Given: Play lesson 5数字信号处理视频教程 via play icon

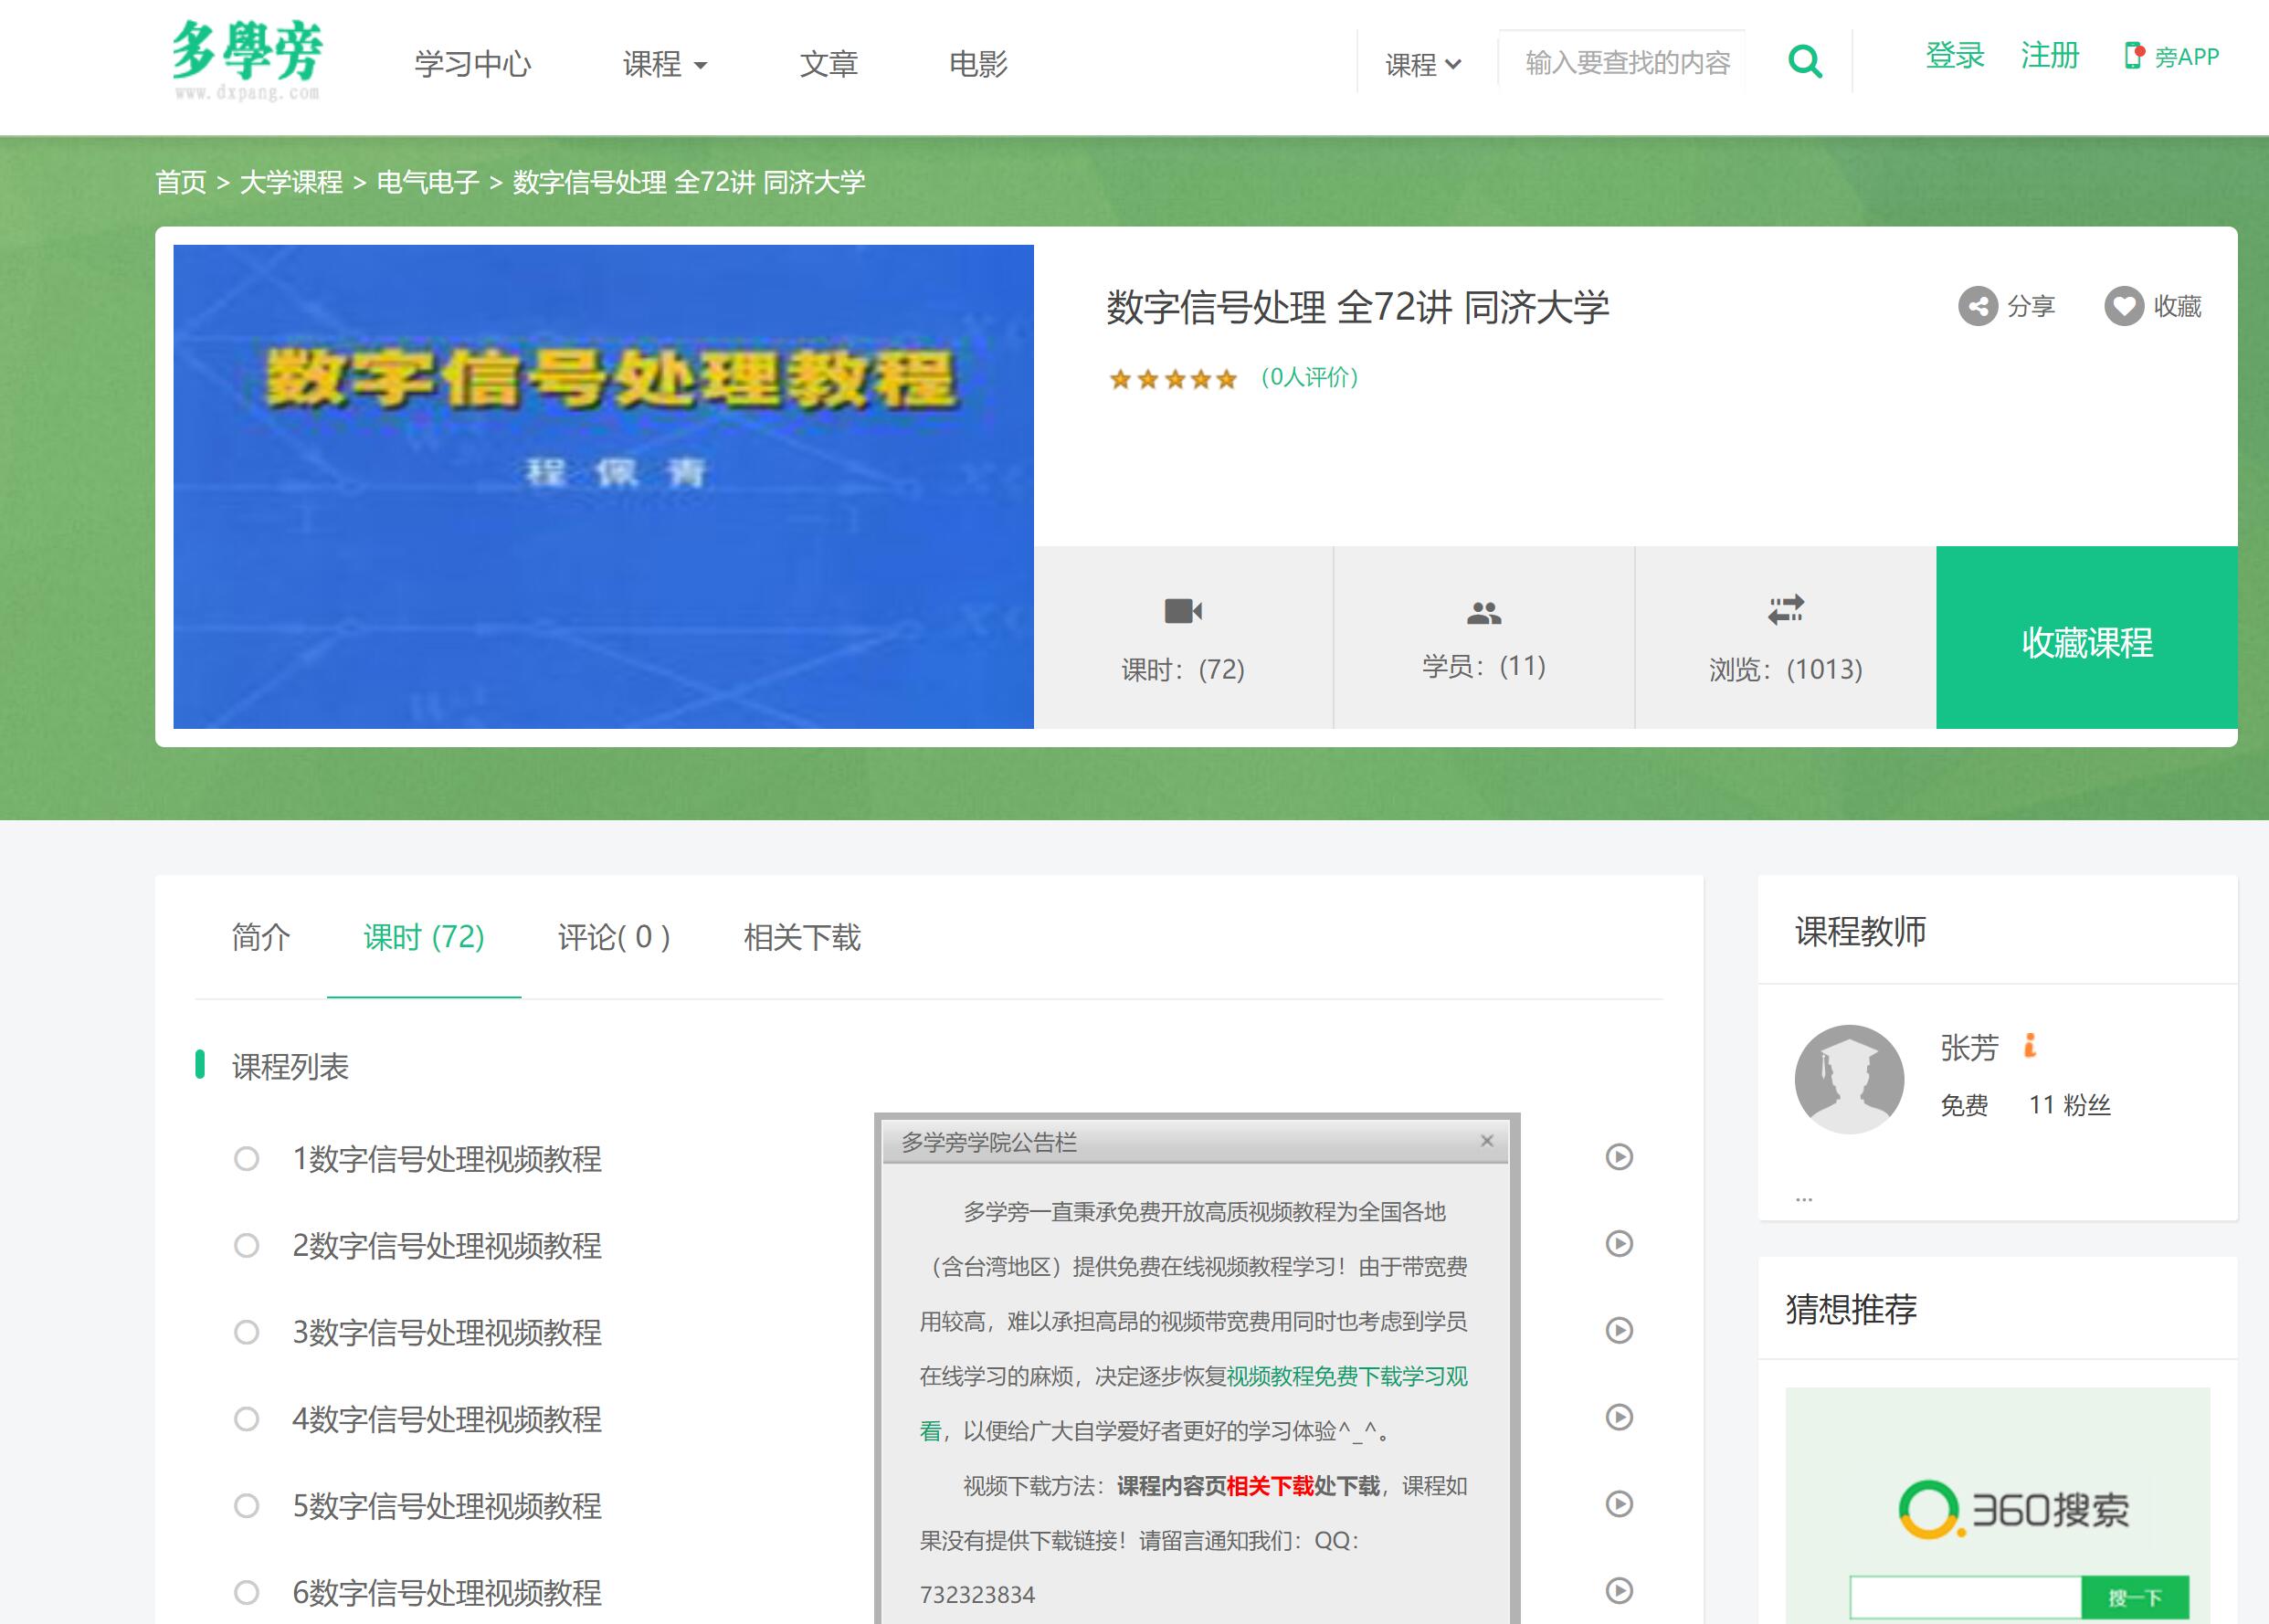Looking at the screenshot, I should click(x=1619, y=1504).
